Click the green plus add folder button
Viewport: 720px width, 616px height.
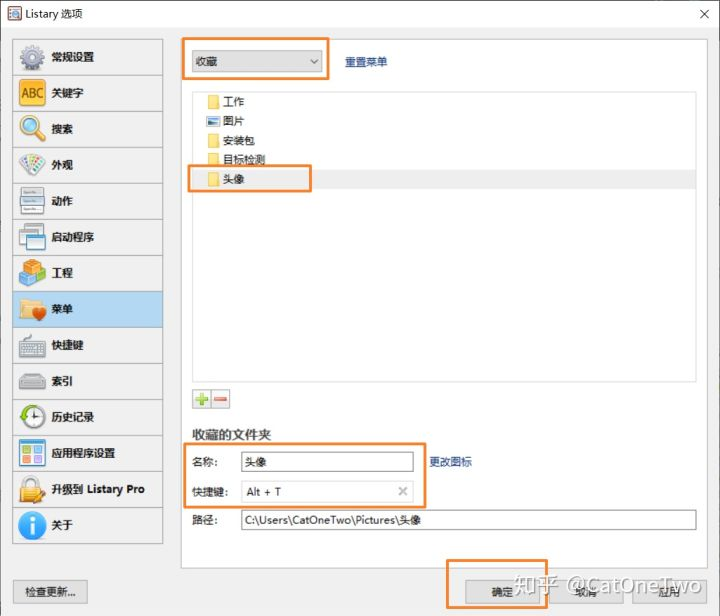(x=202, y=399)
